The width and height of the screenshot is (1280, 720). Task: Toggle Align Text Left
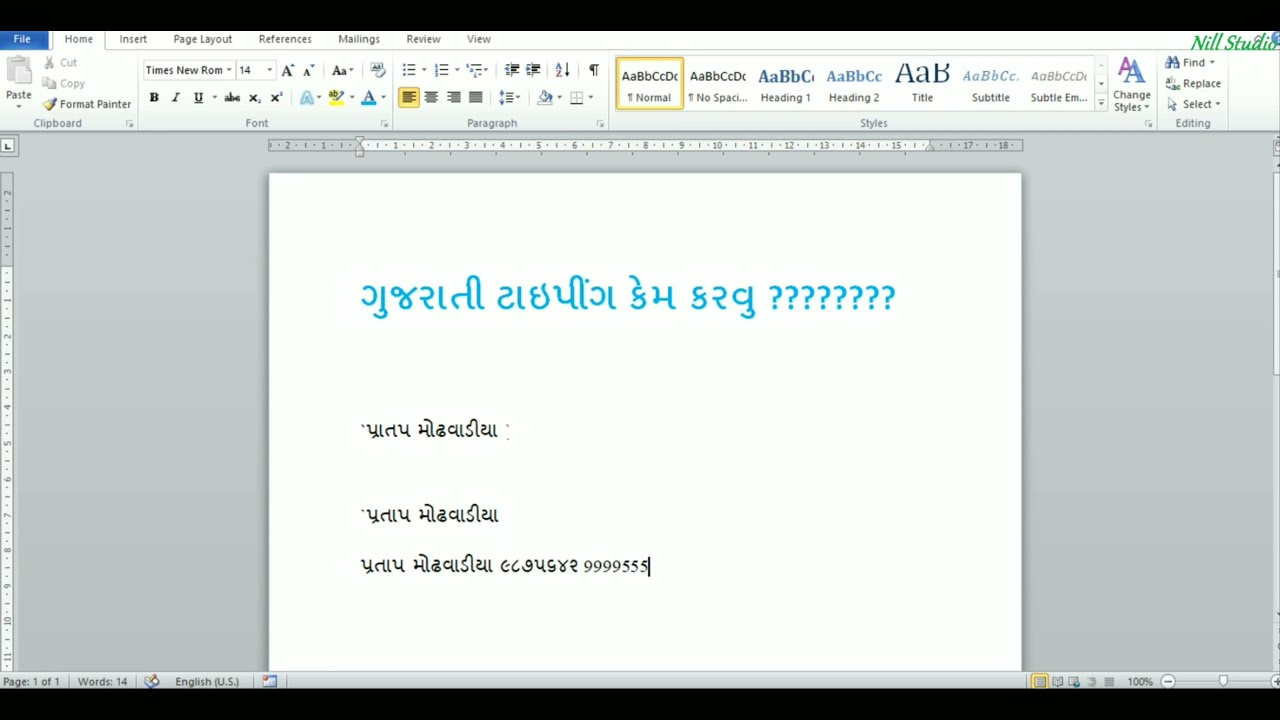409,97
